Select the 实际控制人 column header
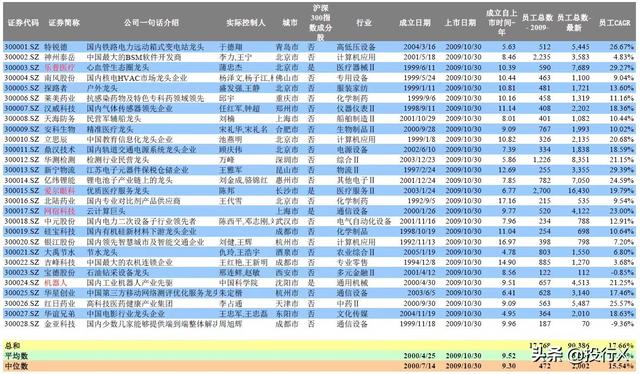 pyautogui.click(x=246, y=23)
